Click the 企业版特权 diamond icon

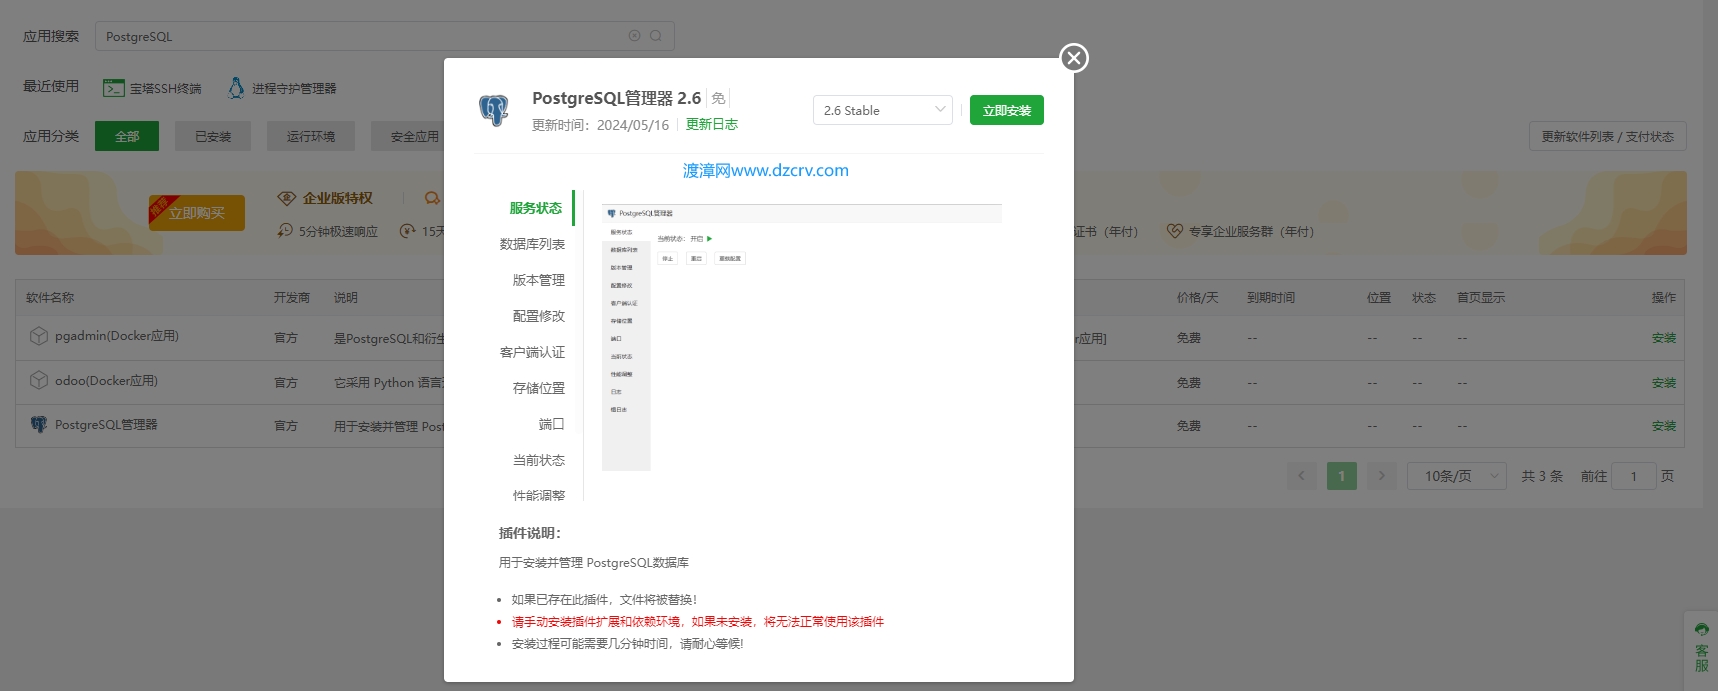pyautogui.click(x=287, y=198)
